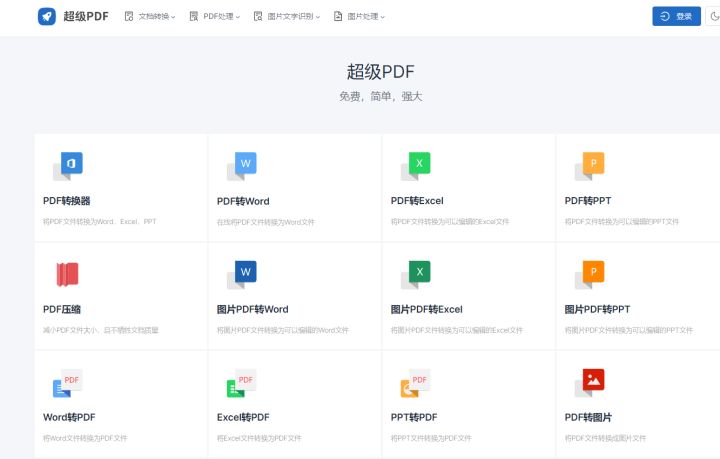Click the light-blue W icon above PDF转Word
The width and height of the screenshot is (720, 459).
point(242,166)
